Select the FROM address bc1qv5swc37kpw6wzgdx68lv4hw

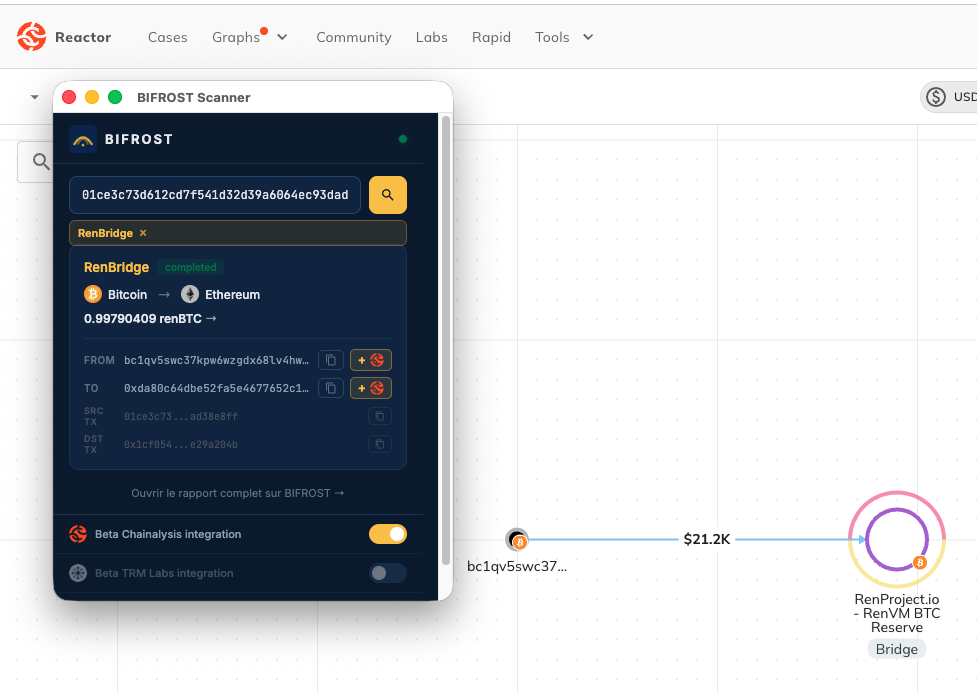coord(216,360)
